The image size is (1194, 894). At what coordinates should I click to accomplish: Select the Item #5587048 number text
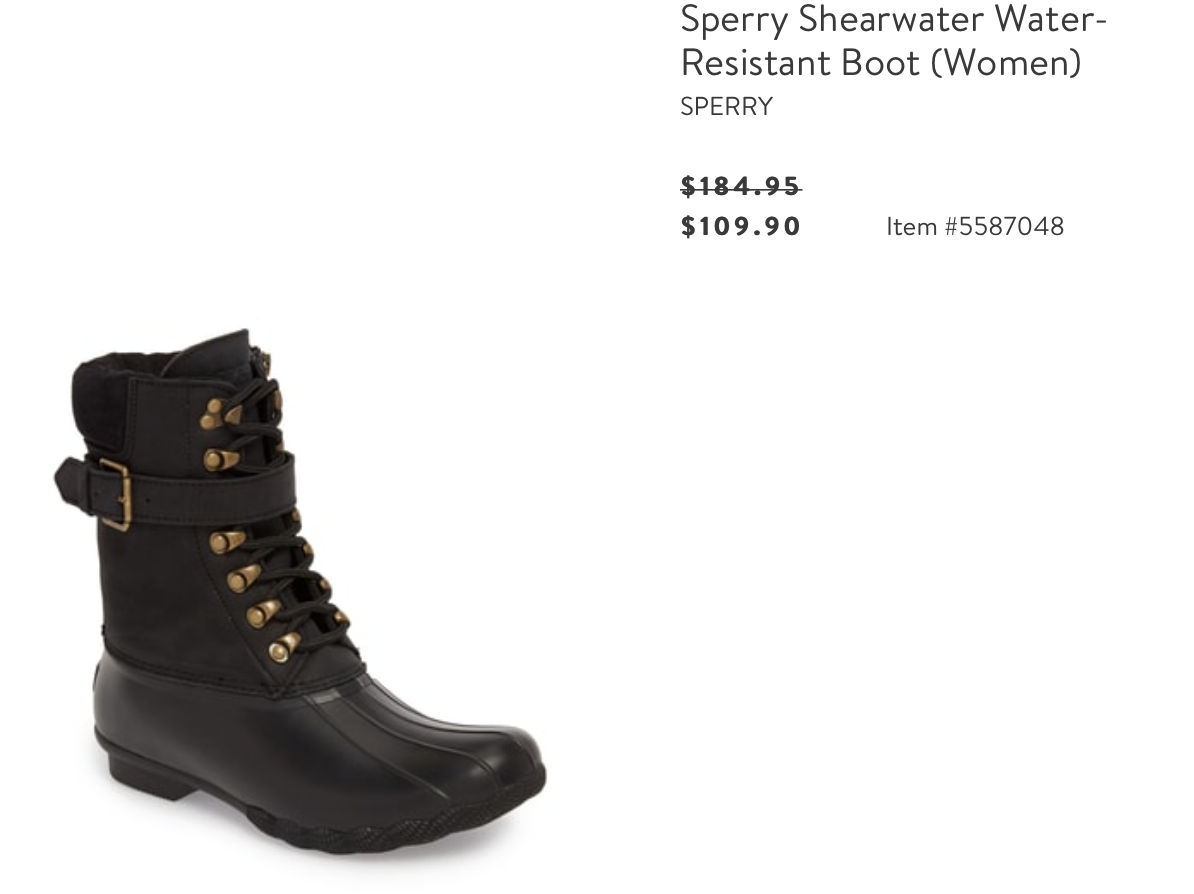975,226
